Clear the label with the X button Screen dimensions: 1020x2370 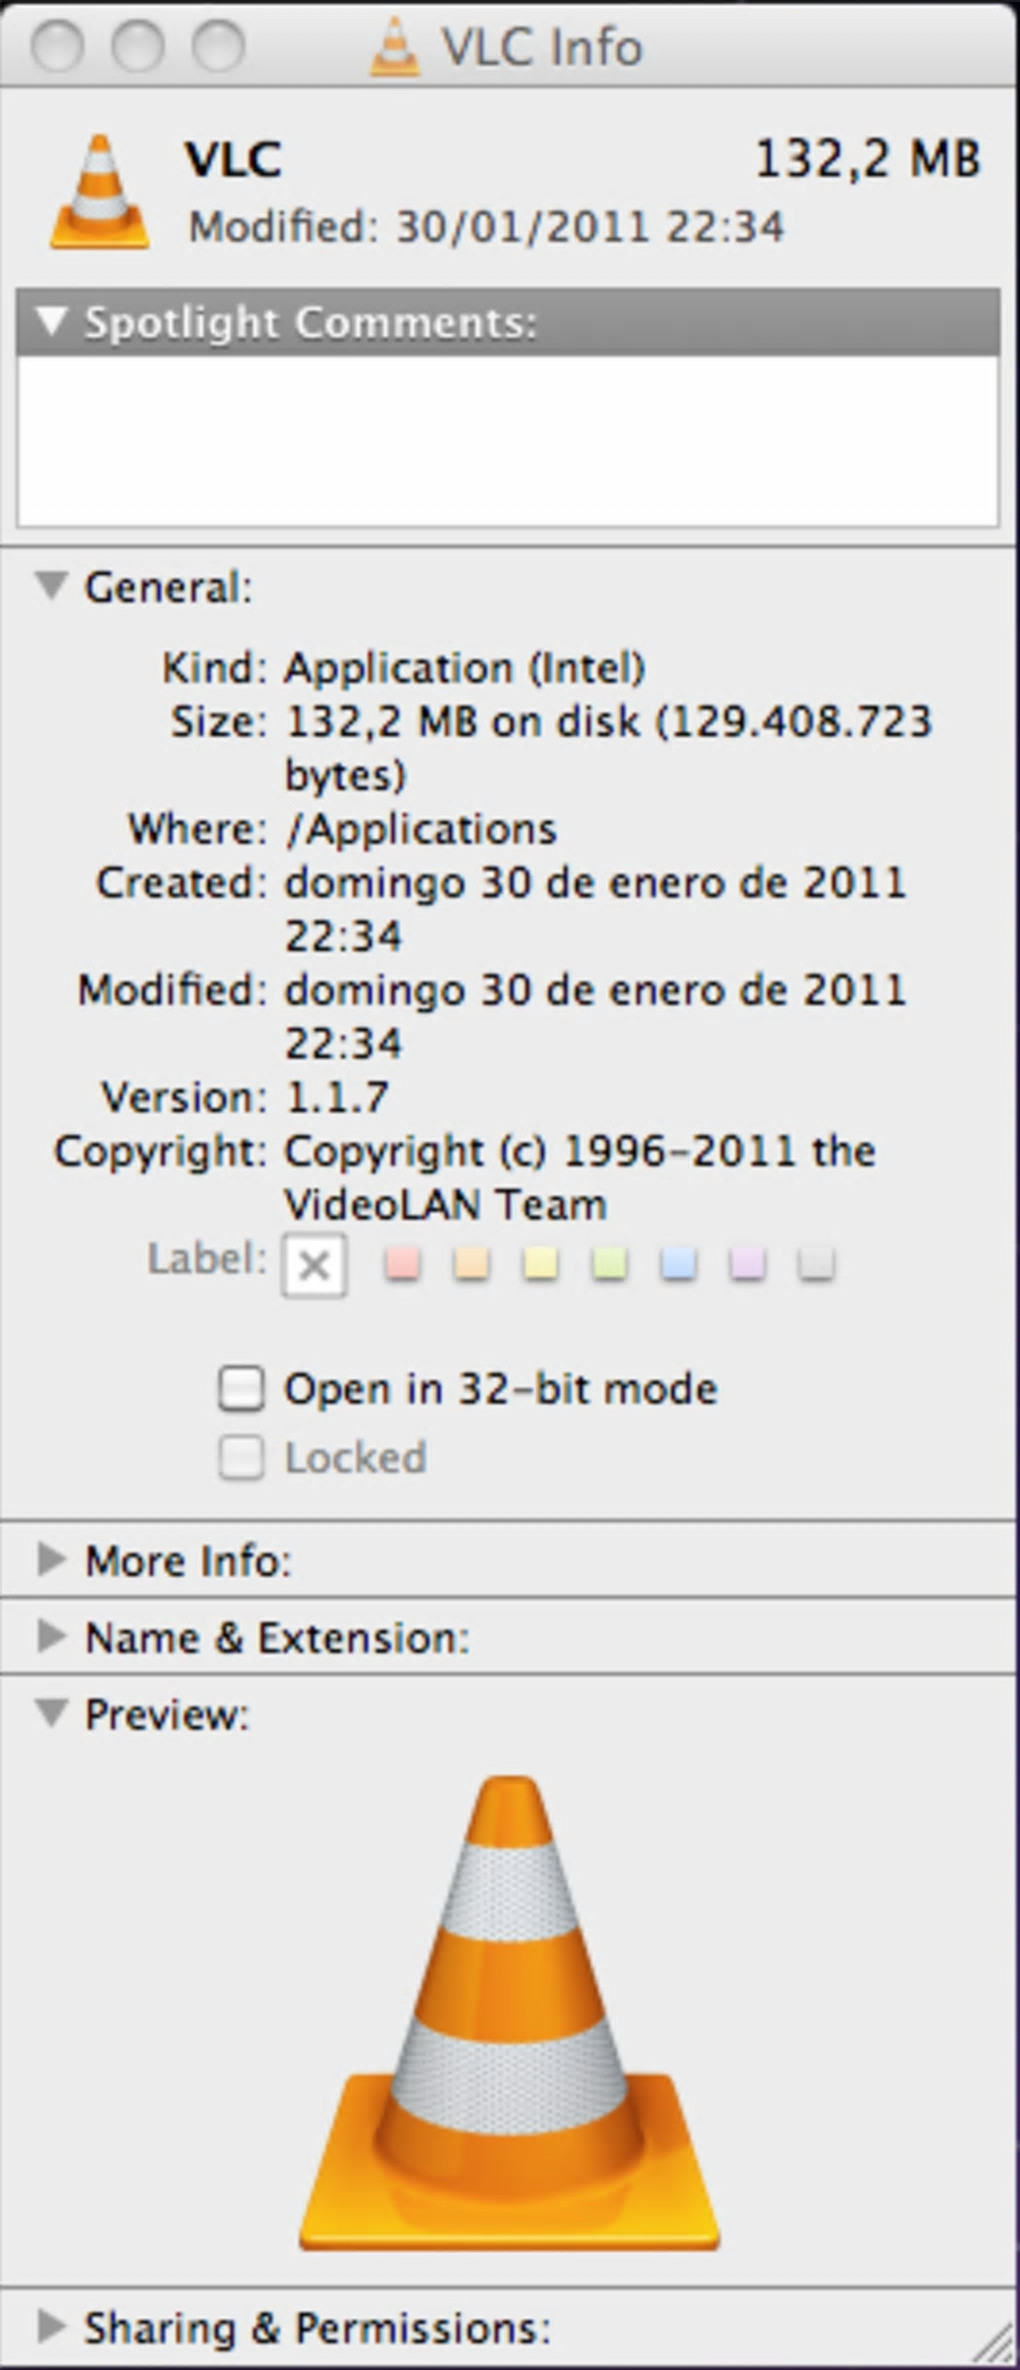pyautogui.click(x=314, y=1265)
